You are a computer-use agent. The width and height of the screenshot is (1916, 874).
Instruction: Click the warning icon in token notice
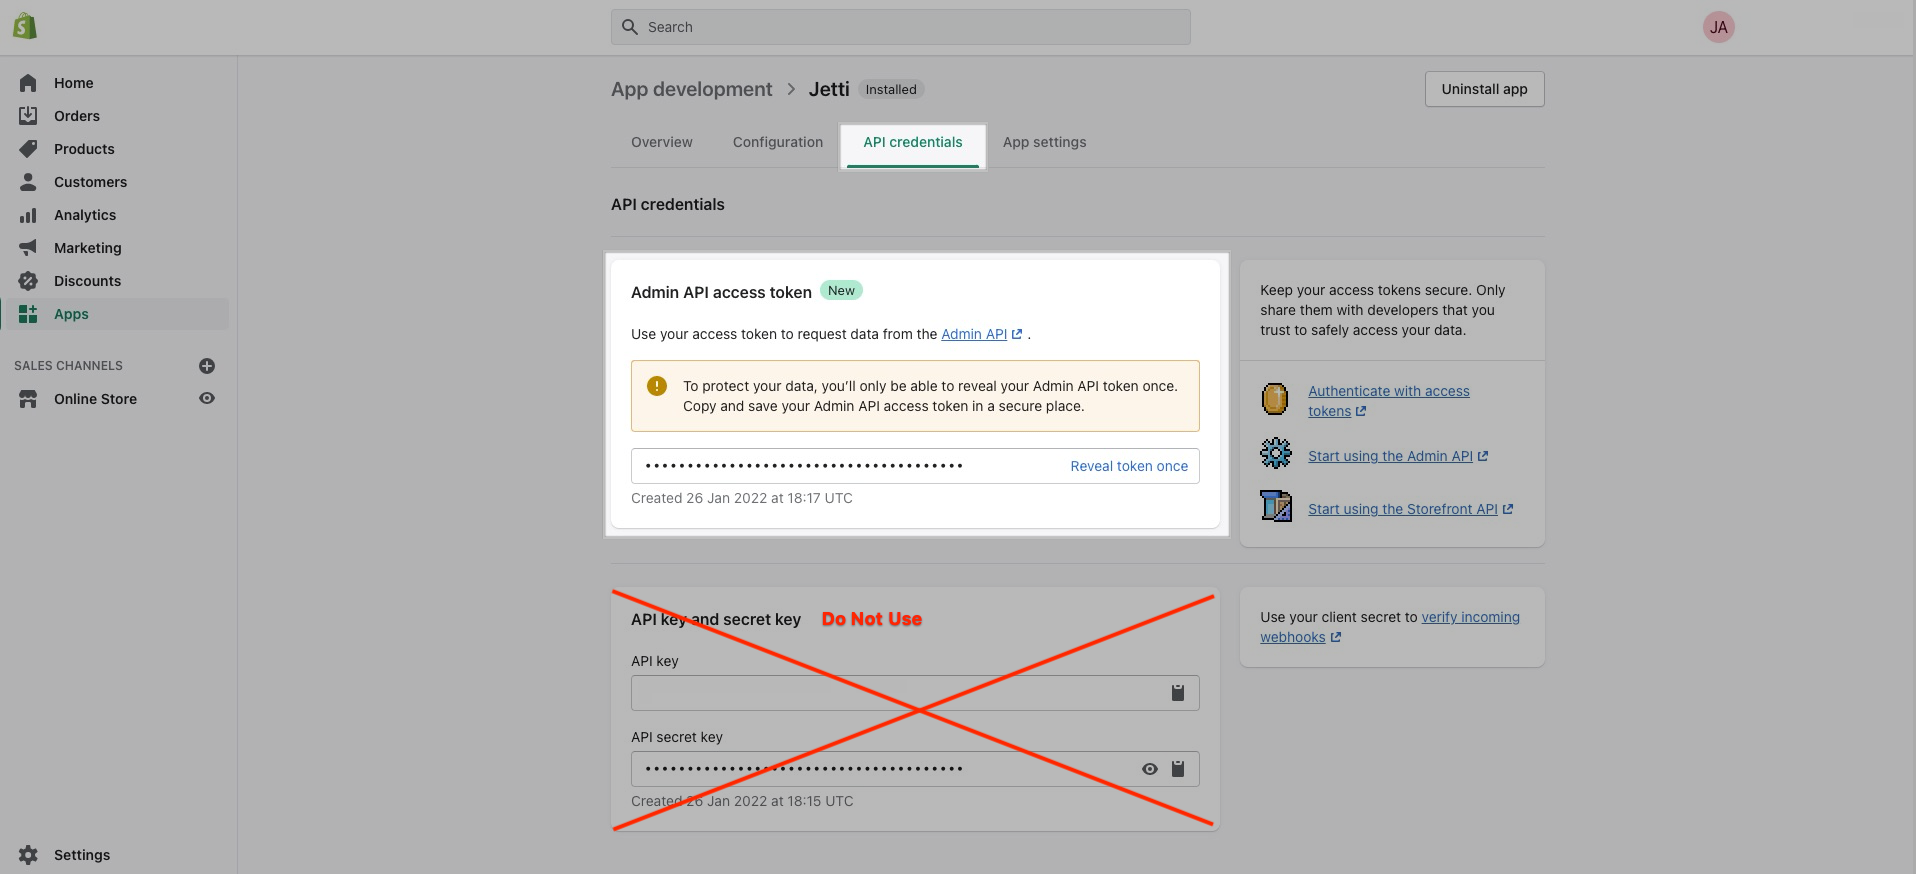click(657, 386)
